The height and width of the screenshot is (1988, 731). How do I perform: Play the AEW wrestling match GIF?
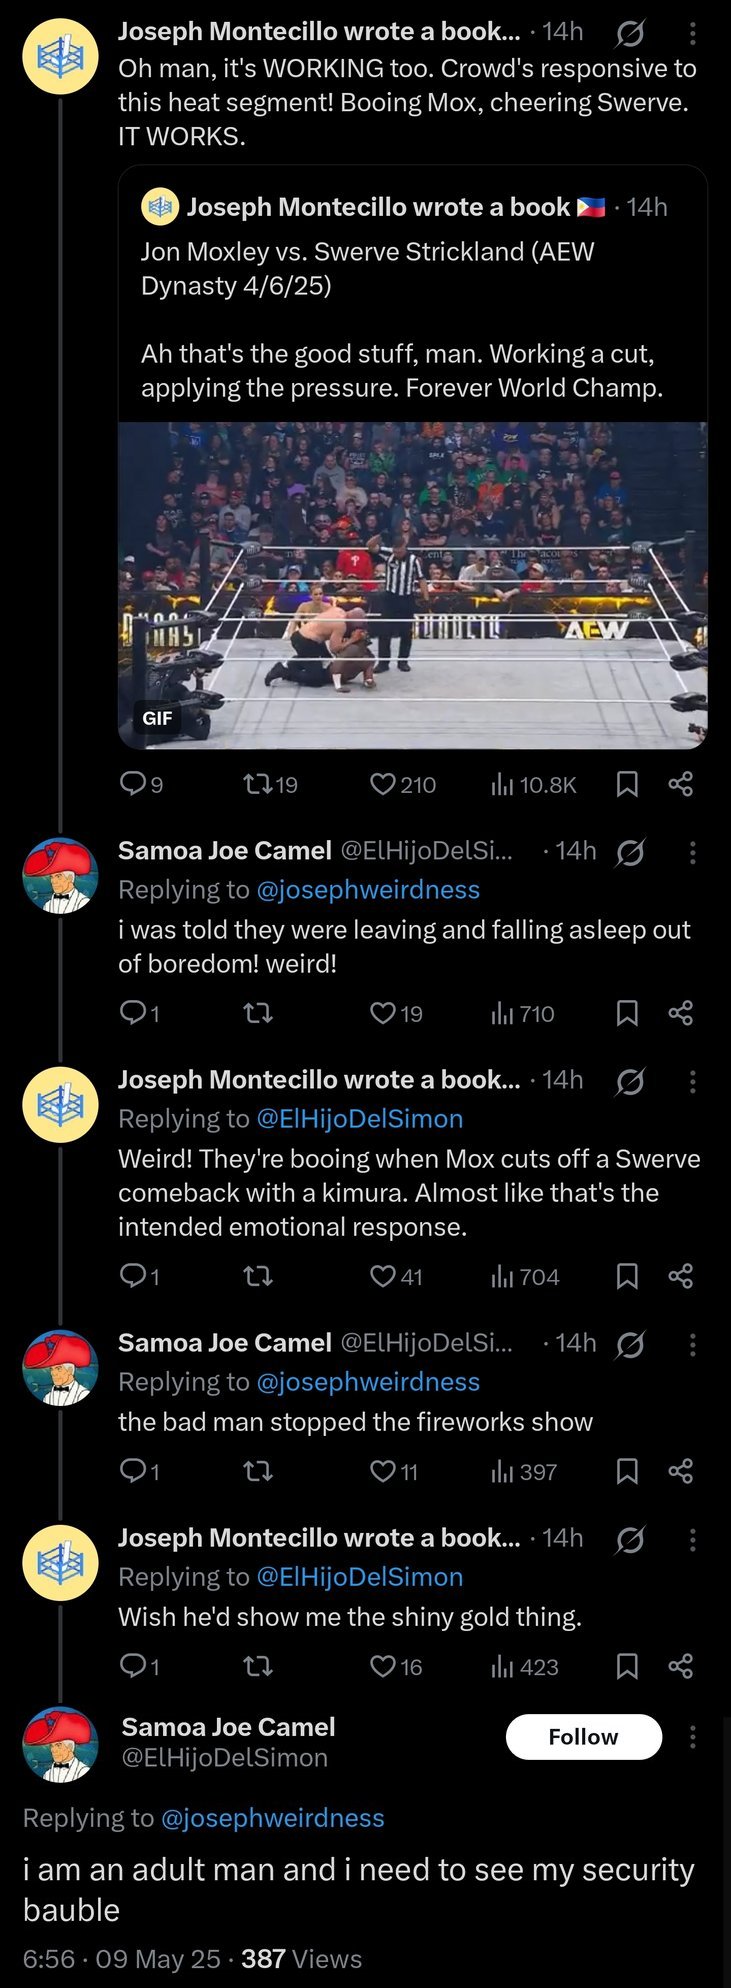click(x=413, y=585)
